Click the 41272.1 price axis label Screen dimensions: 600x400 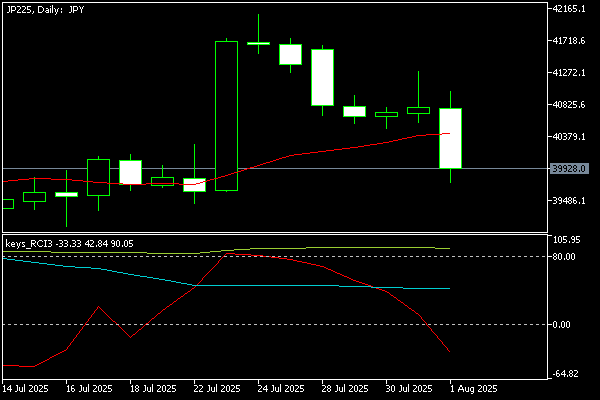pos(569,73)
